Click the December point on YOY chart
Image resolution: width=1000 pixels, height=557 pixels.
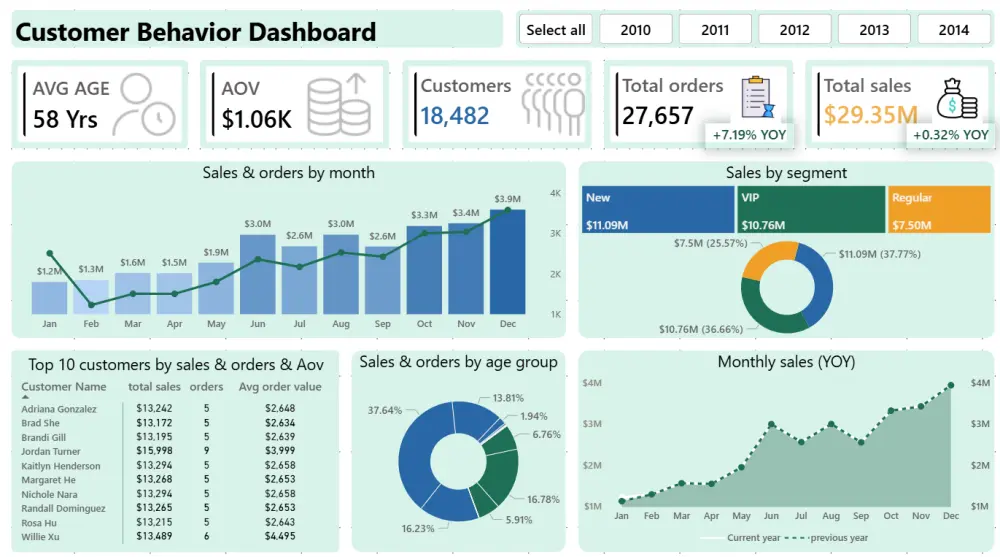tap(951, 385)
